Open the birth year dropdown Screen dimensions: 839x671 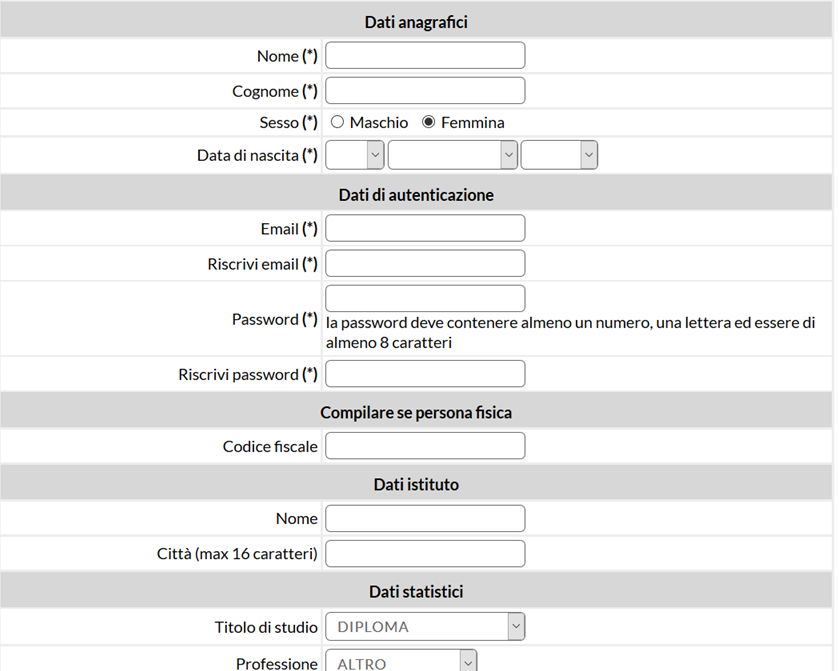coord(559,155)
